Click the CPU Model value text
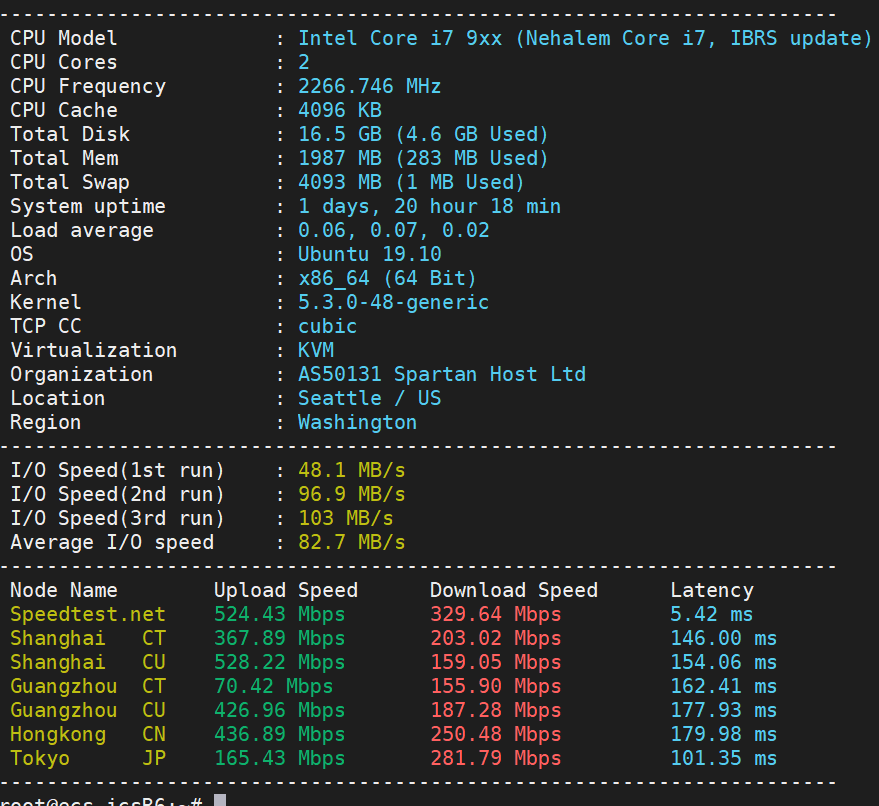The height and width of the screenshot is (806, 879). coord(585,38)
